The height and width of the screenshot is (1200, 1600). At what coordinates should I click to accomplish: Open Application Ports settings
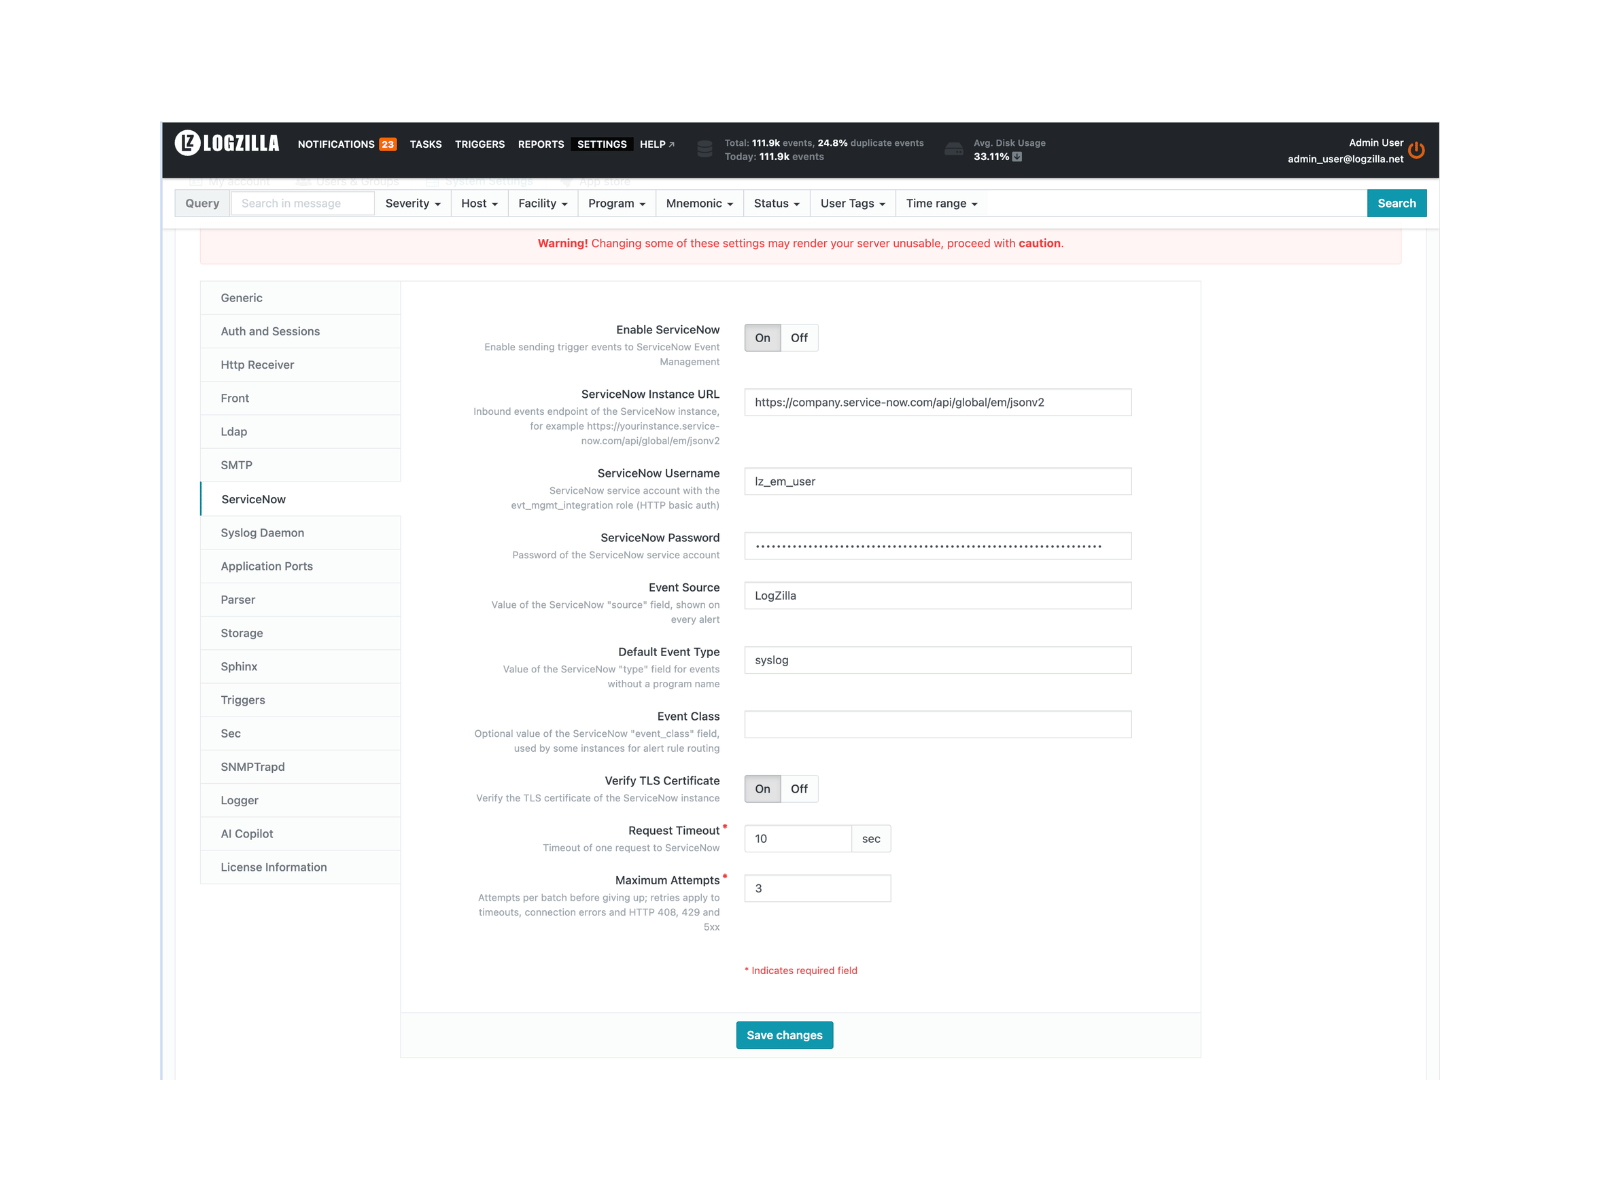301,566
